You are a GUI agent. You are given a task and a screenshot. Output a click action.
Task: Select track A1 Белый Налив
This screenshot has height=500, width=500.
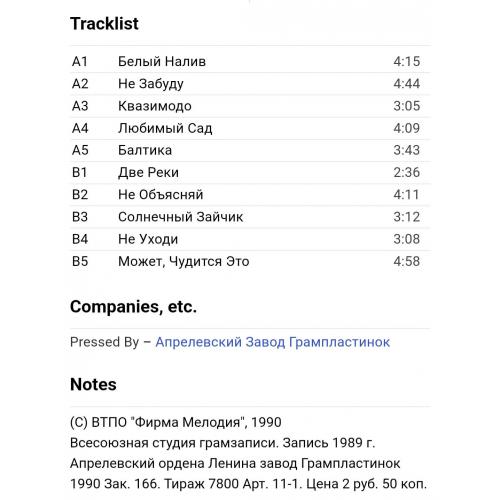tap(250, 61)
